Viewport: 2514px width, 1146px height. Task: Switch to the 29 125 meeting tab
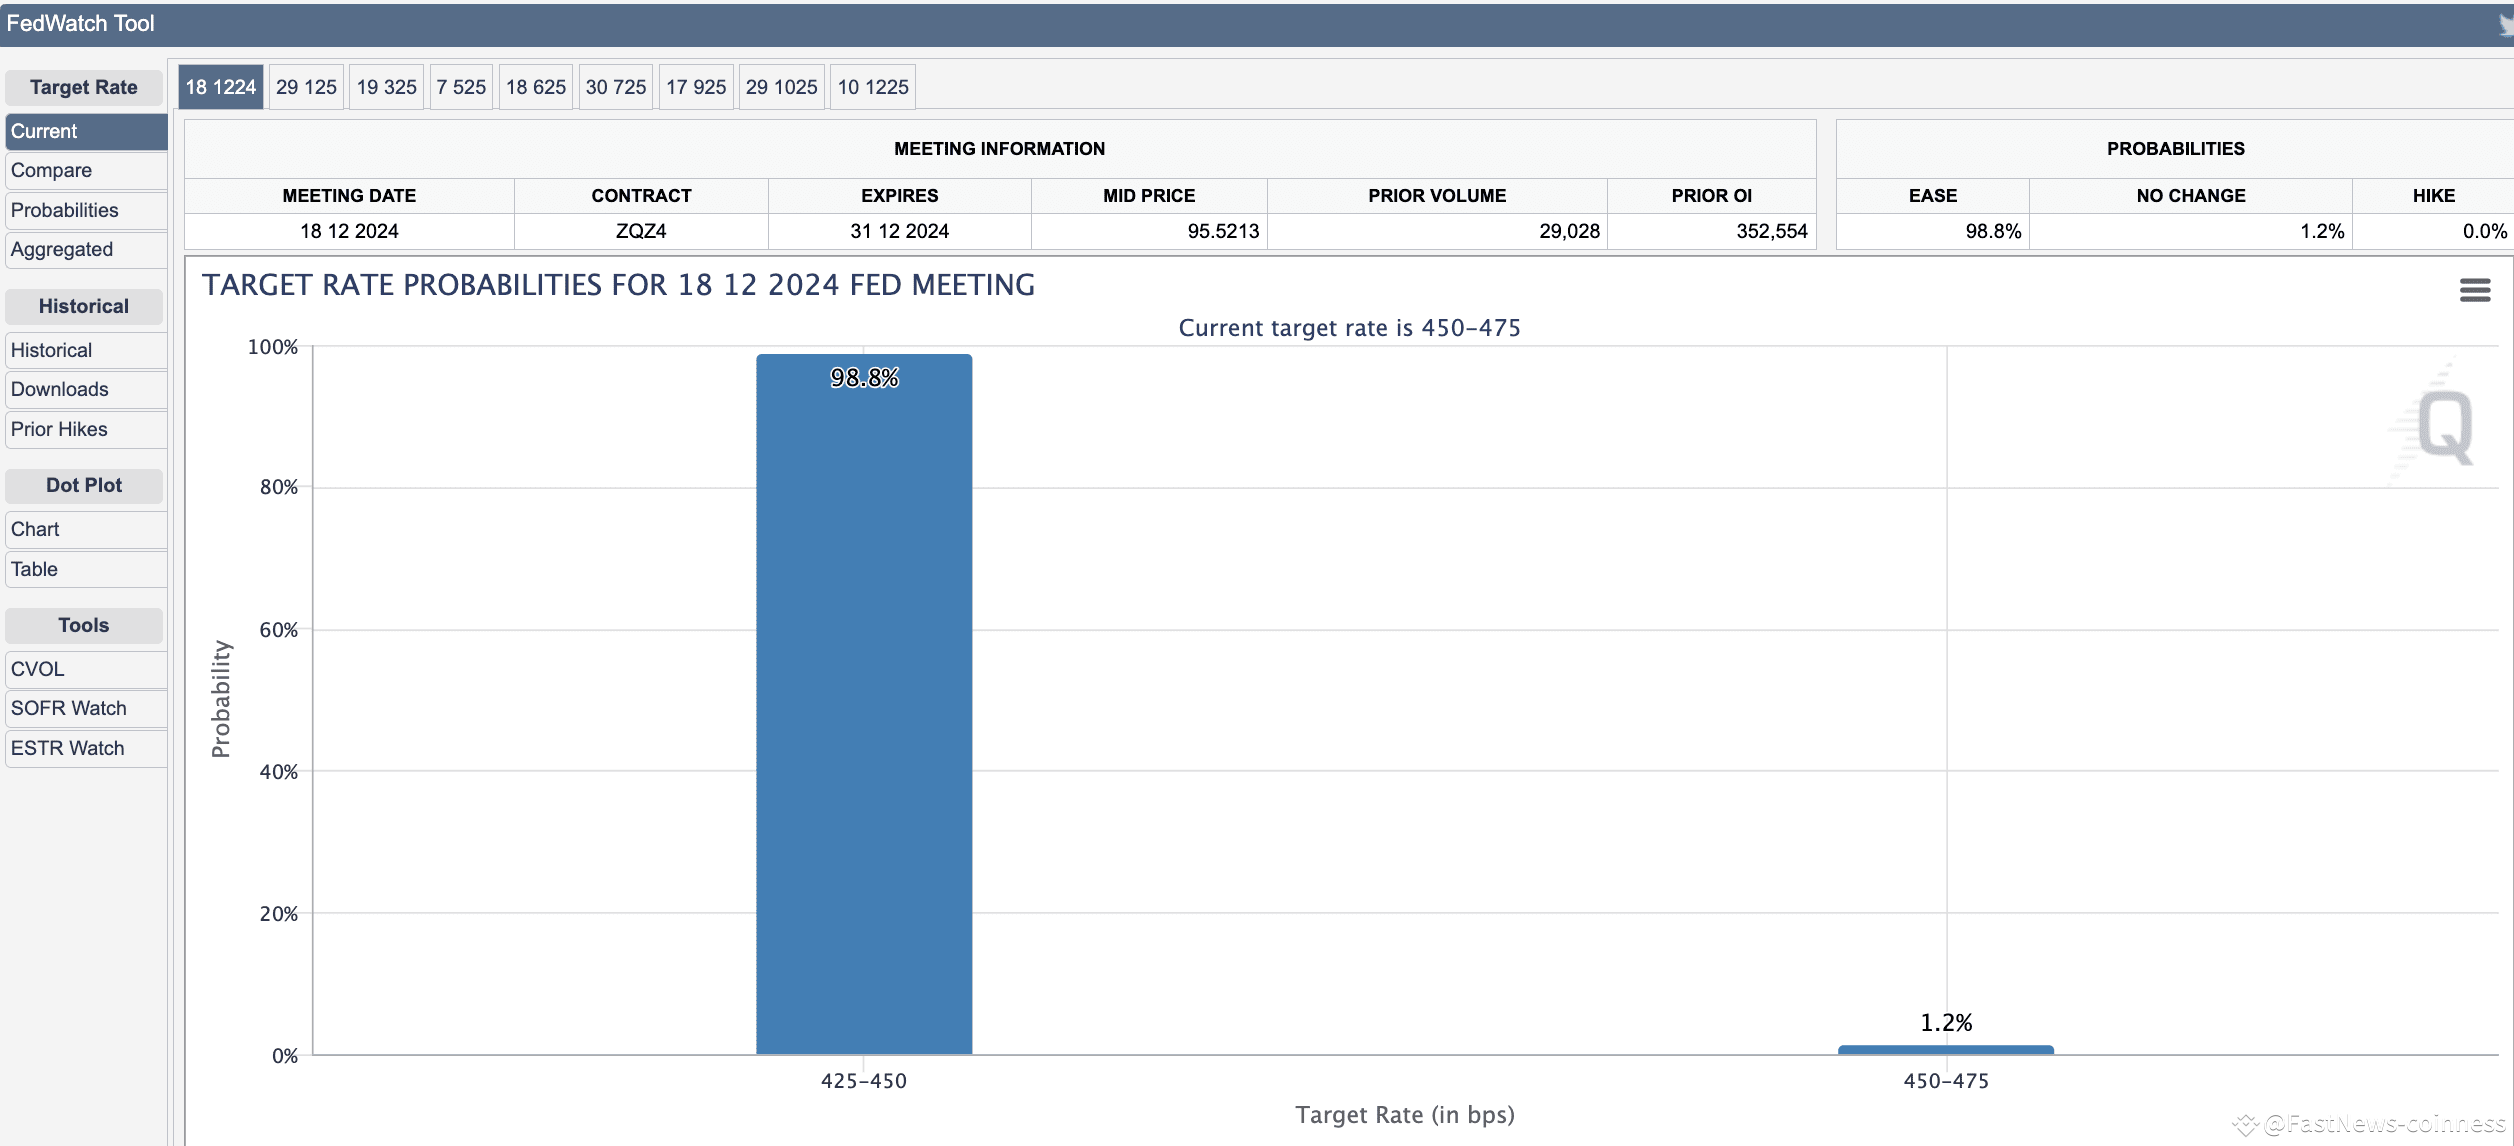coord(305,87)
